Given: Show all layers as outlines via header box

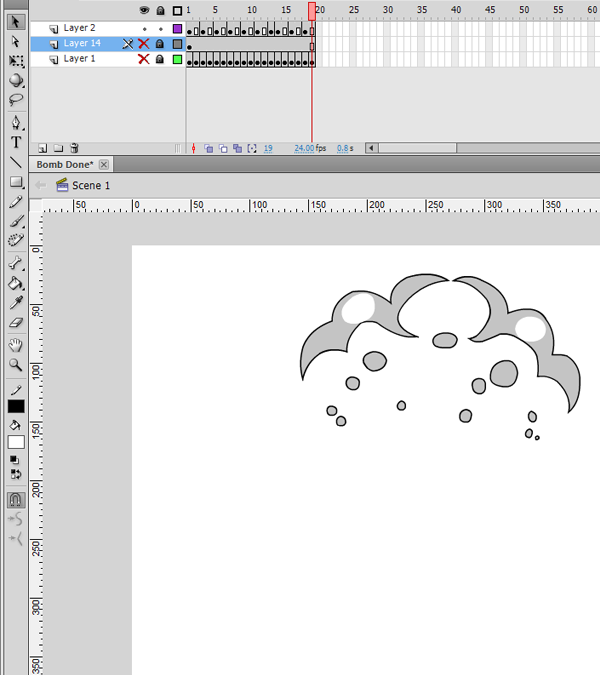Looking at the screenshot, I should coord(177,10).
